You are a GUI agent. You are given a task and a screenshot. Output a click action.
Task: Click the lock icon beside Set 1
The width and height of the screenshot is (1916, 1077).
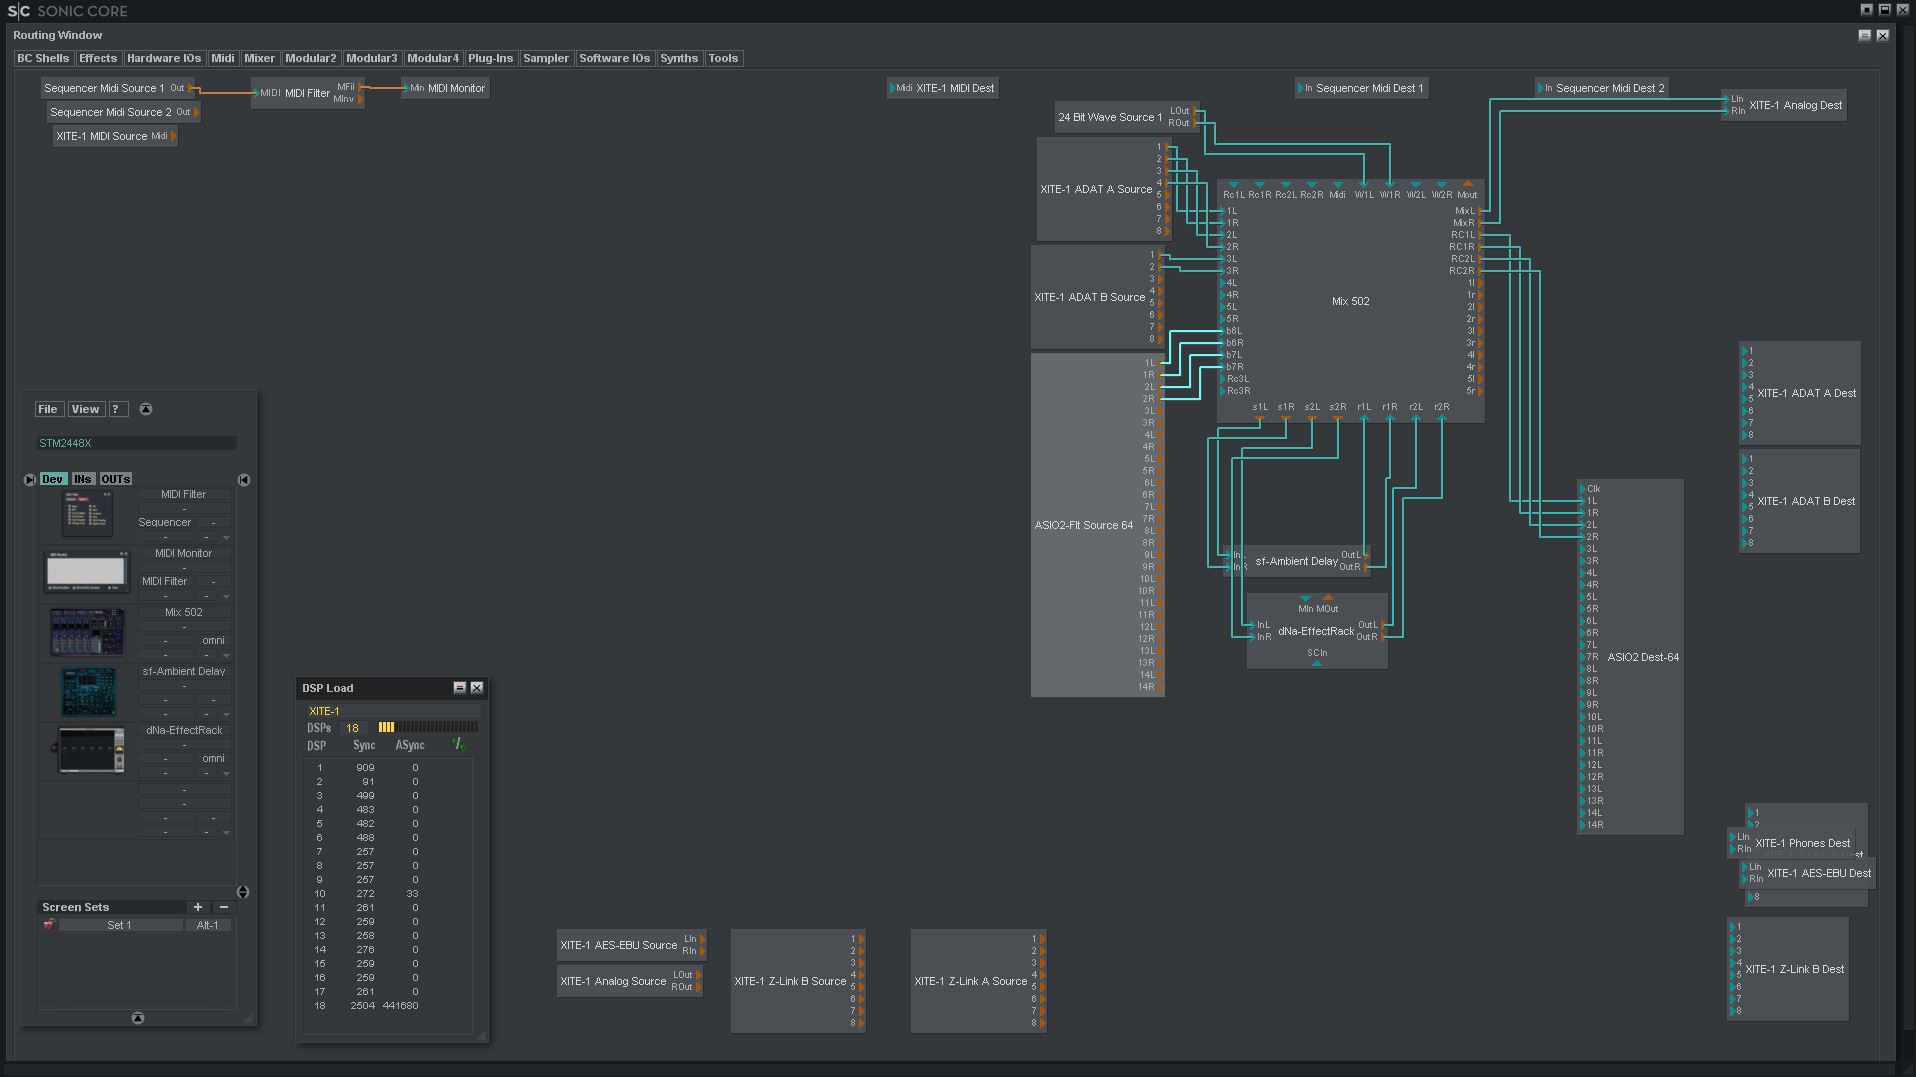click(x=49, y=925)
